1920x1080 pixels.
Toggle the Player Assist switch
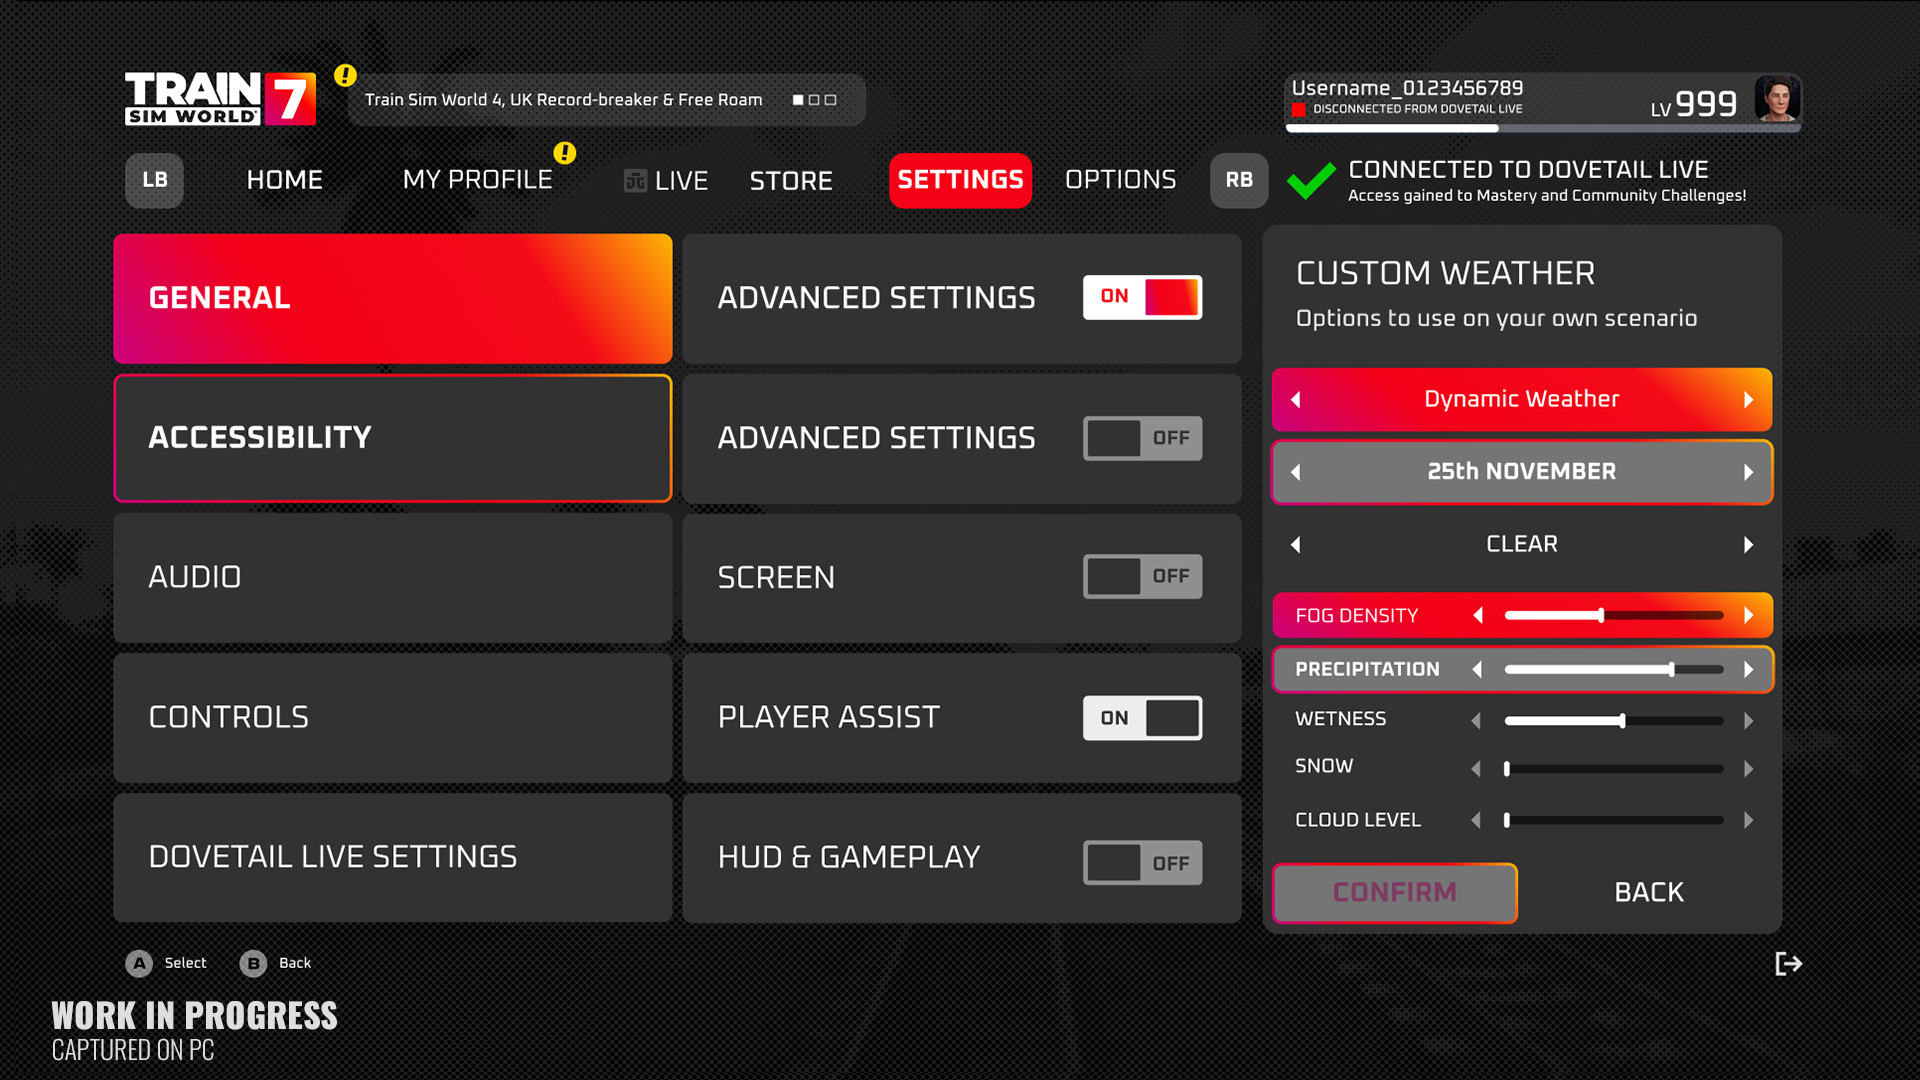pyautogui.click(x=1143, y=718)
